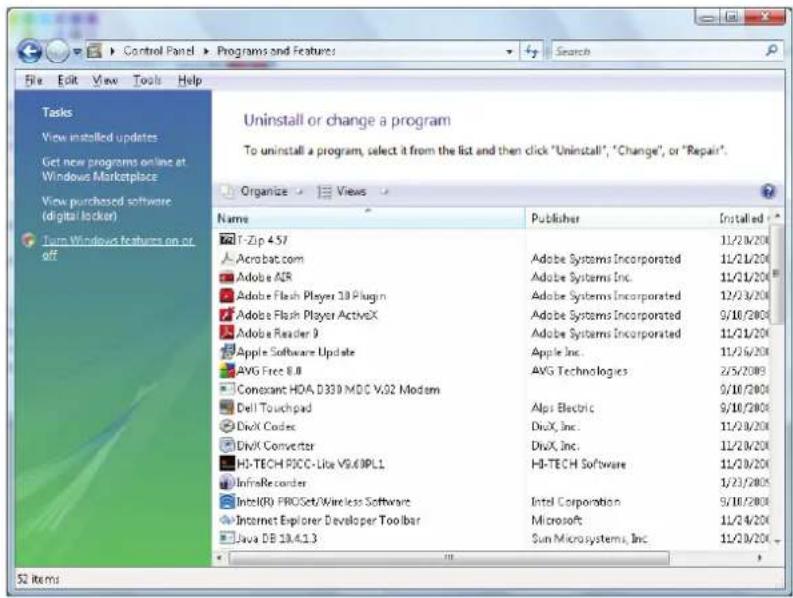This screenshot has width=793, height=598.
Task: Select the AVG Technologies publisher cell
Action: pyautogui.click(x=580, y=371)
